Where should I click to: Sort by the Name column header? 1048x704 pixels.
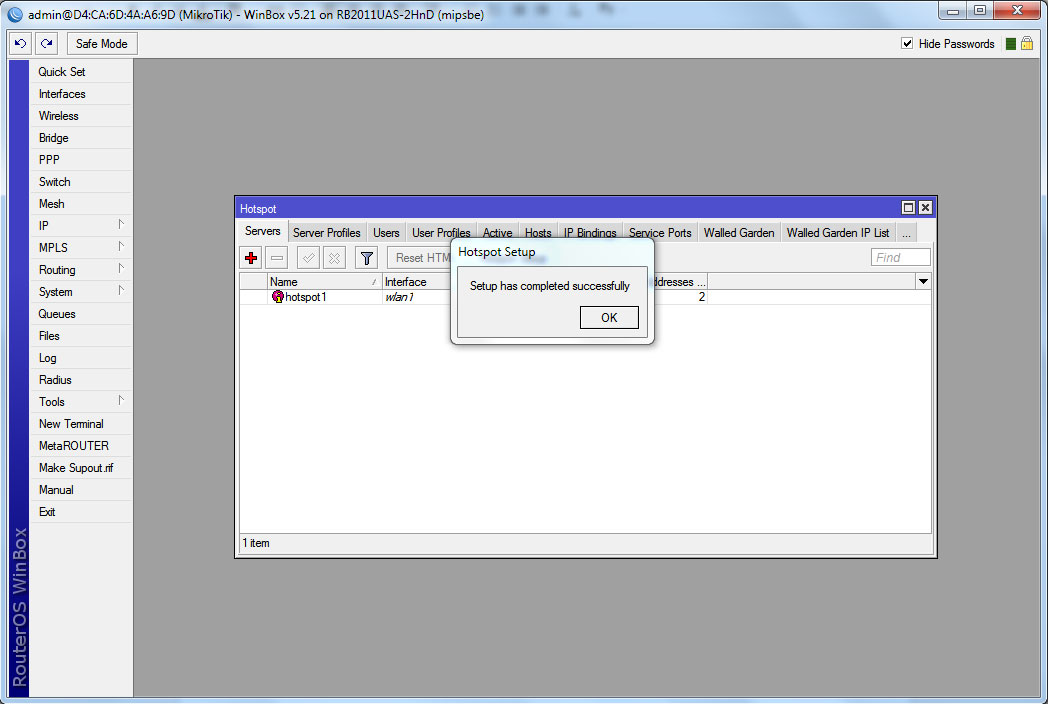[322, 282]
